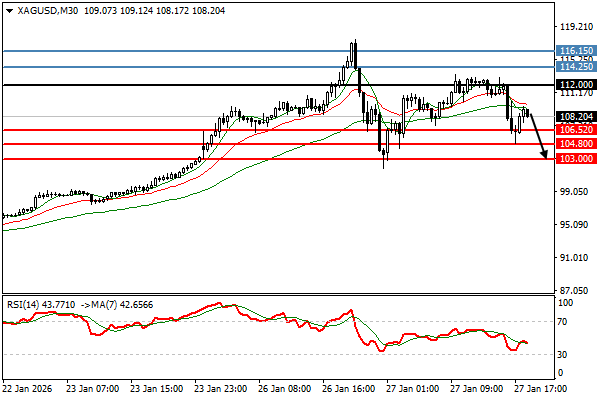
Task: Select the 114.250 blue price label
Action: click(577, 66)
